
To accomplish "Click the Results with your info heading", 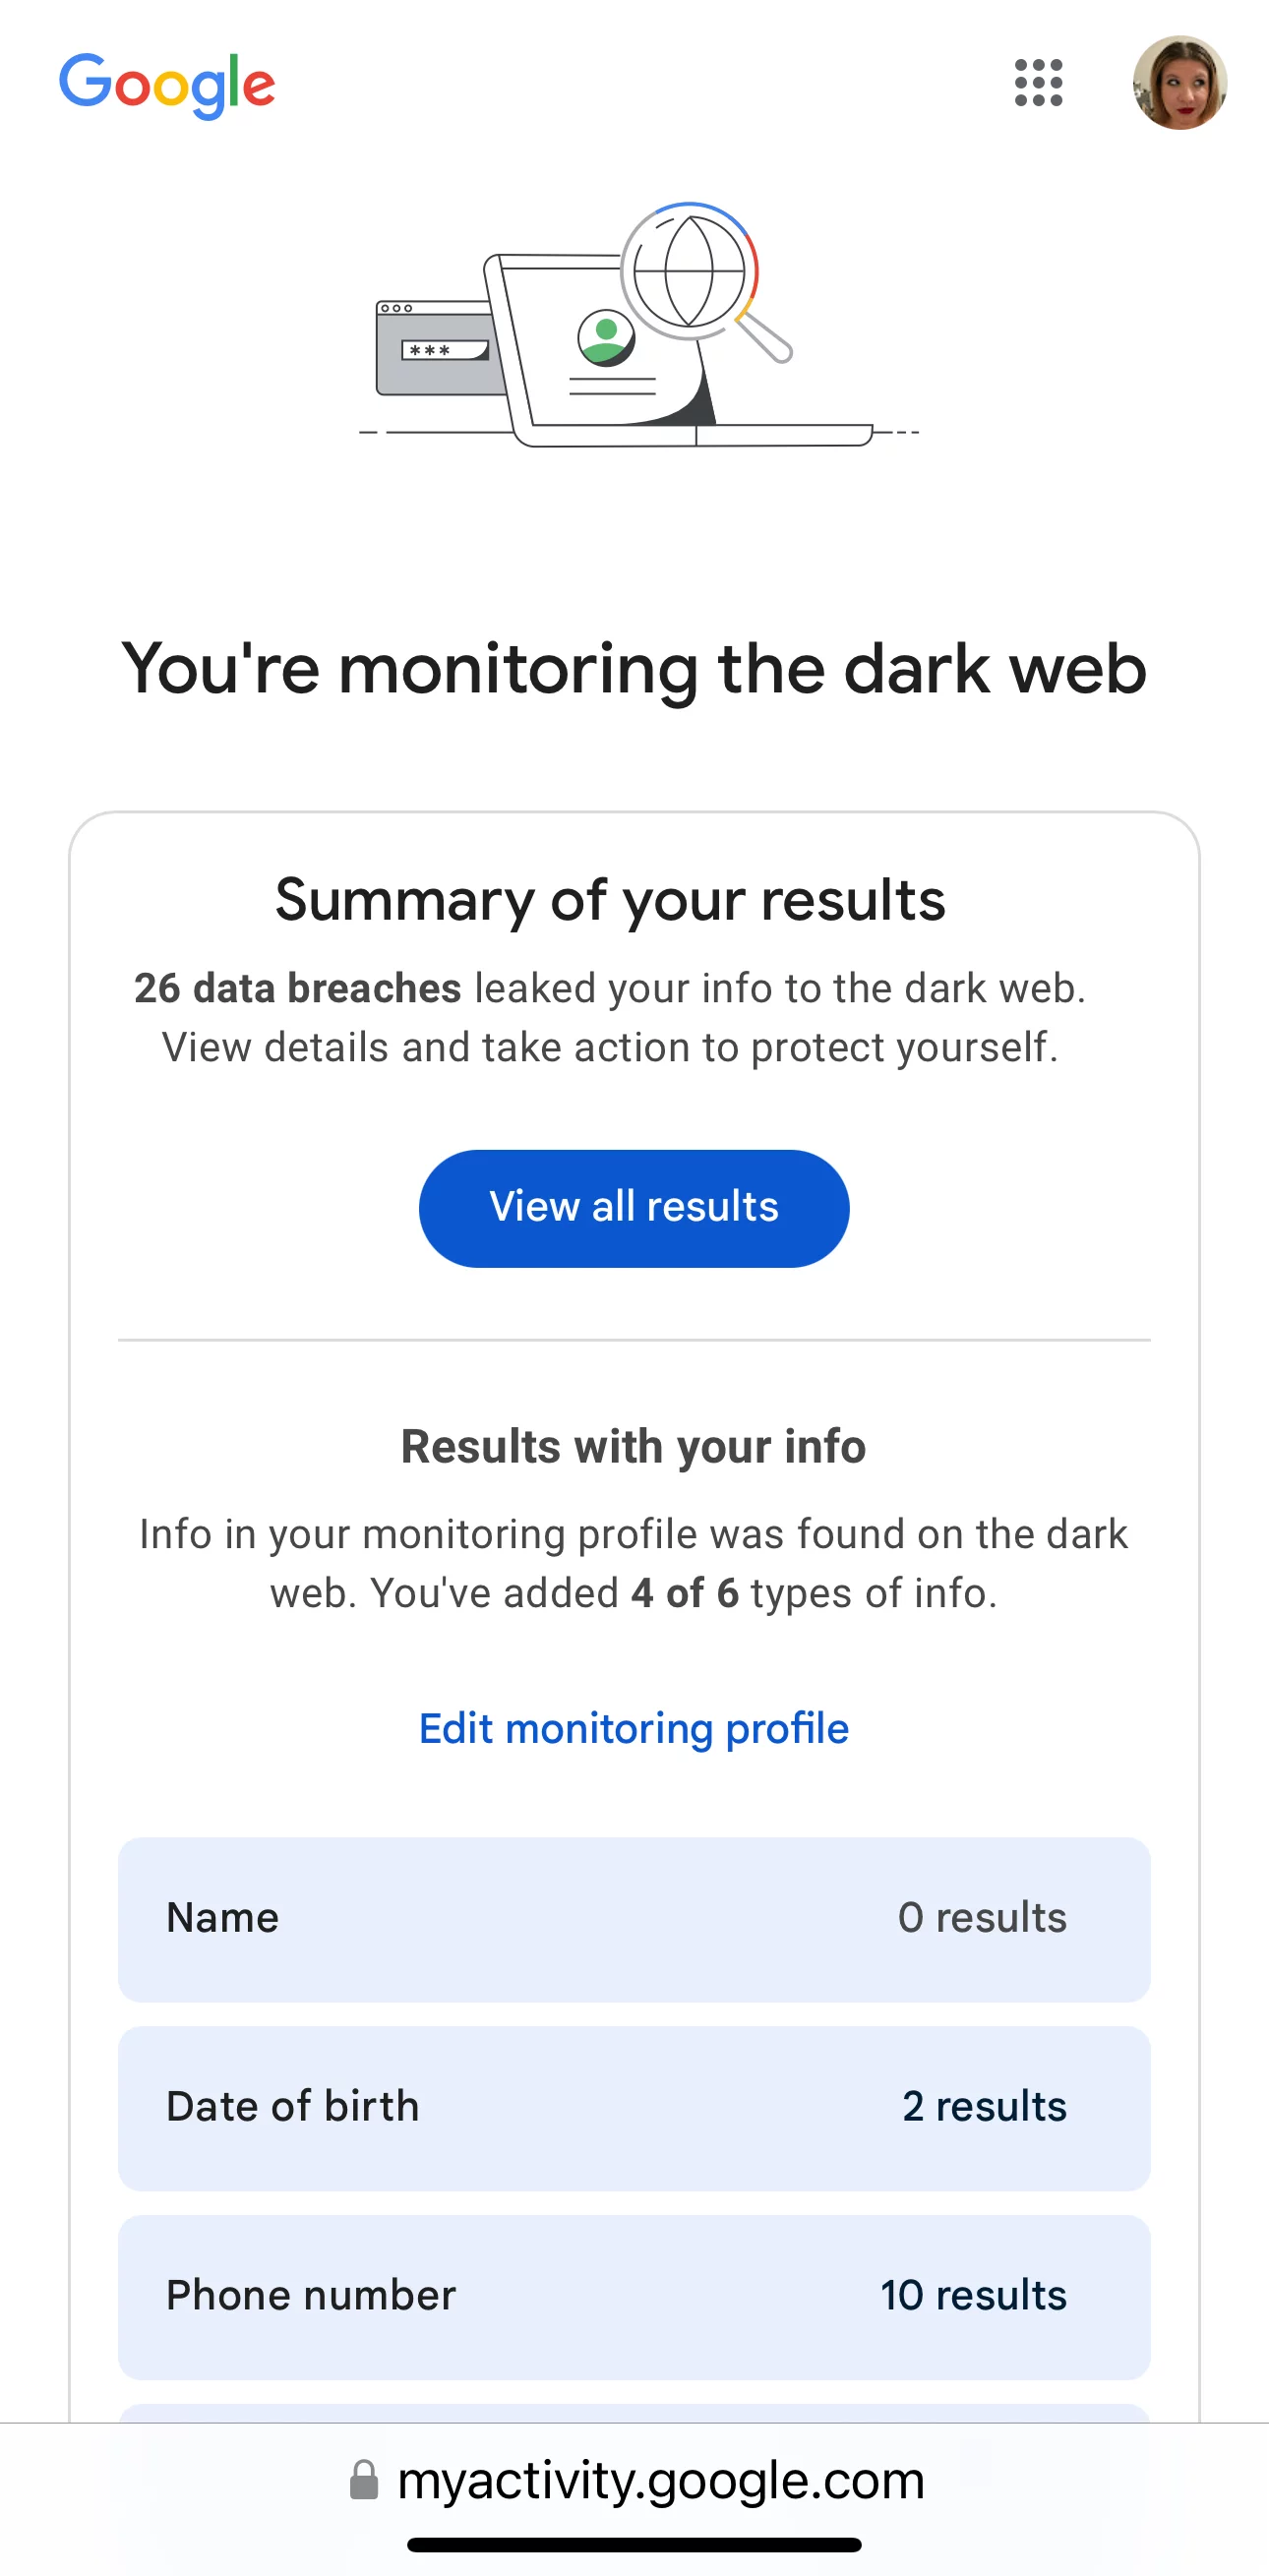I will pos(633,1447).
